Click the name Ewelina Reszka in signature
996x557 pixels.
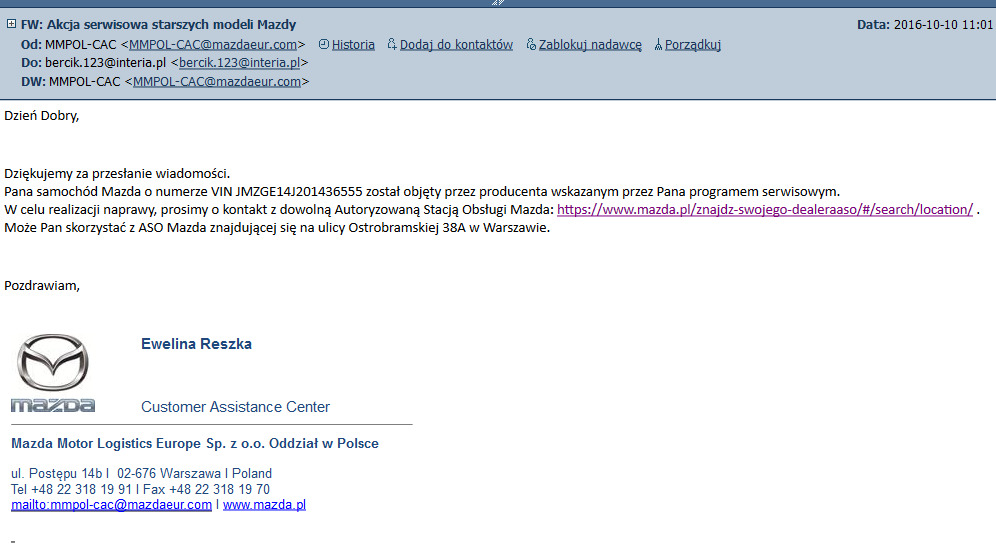(x=196, y=344)
